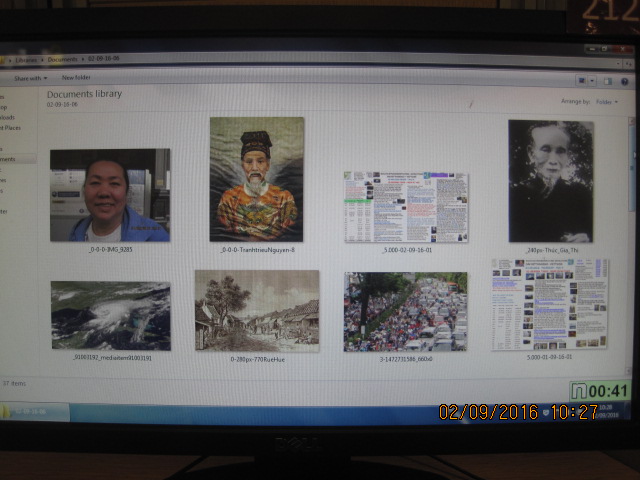Image resolution: width=640 pixels, height=480 pixels.
Task: Change Arrange by Folder dropdown
Action: [x=607, y=102]
